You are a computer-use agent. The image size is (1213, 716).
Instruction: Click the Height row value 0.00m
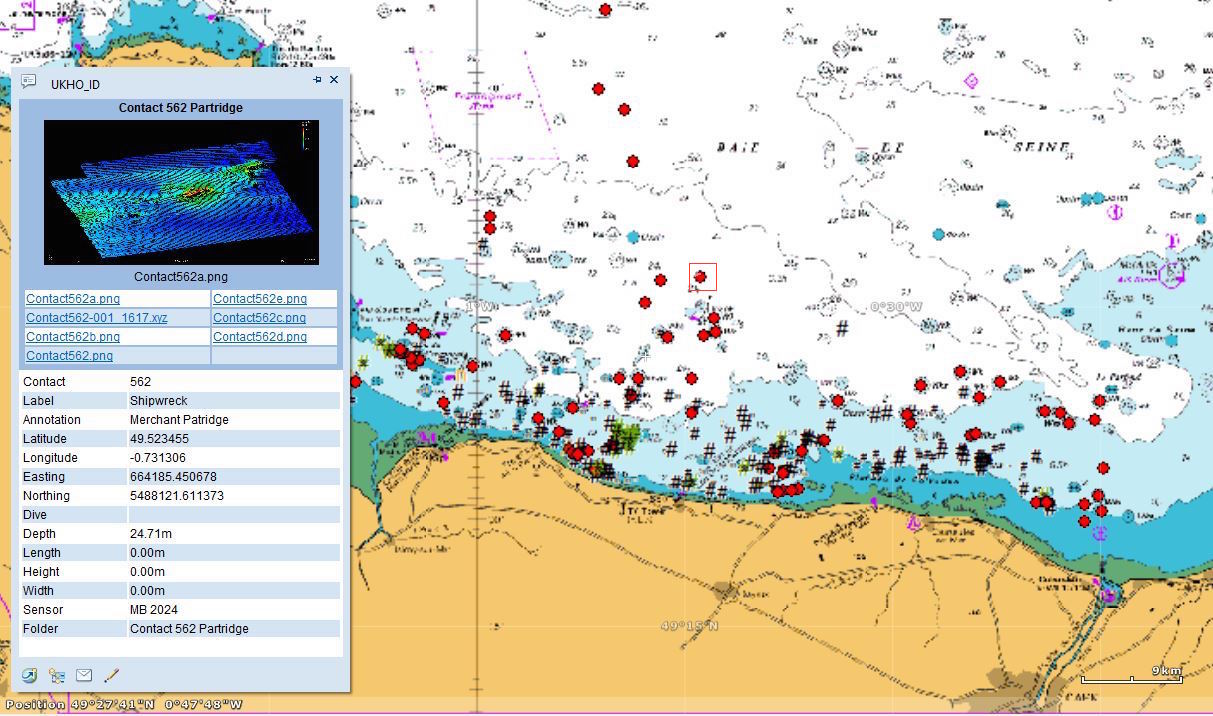(147, 572)
